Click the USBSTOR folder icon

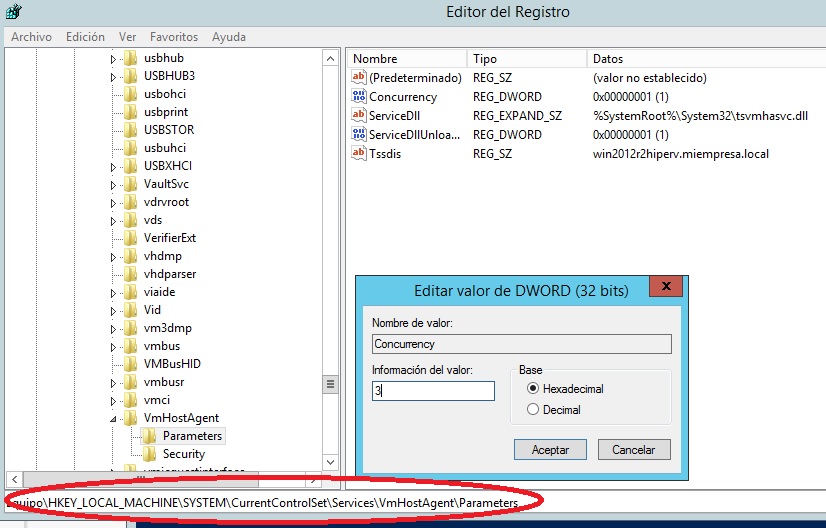pyautogui.click(x=130, y=130)
